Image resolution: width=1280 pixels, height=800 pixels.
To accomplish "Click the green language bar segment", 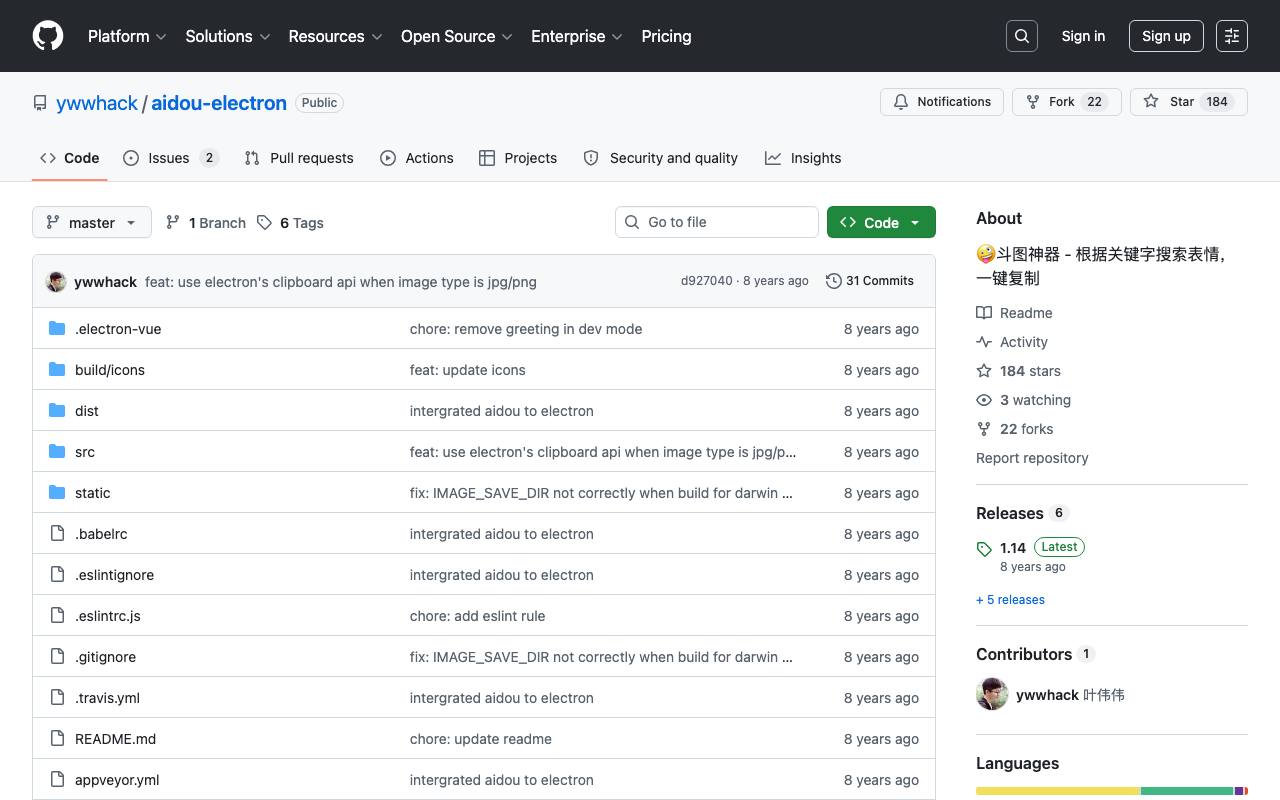I will pyautogui.click(x=1187, y=791).
